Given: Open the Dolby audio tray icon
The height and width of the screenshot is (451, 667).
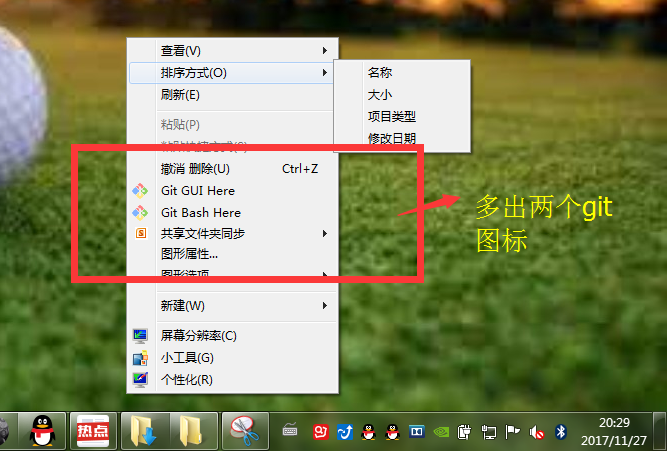Looking at the screenshot, I should 416,432.
